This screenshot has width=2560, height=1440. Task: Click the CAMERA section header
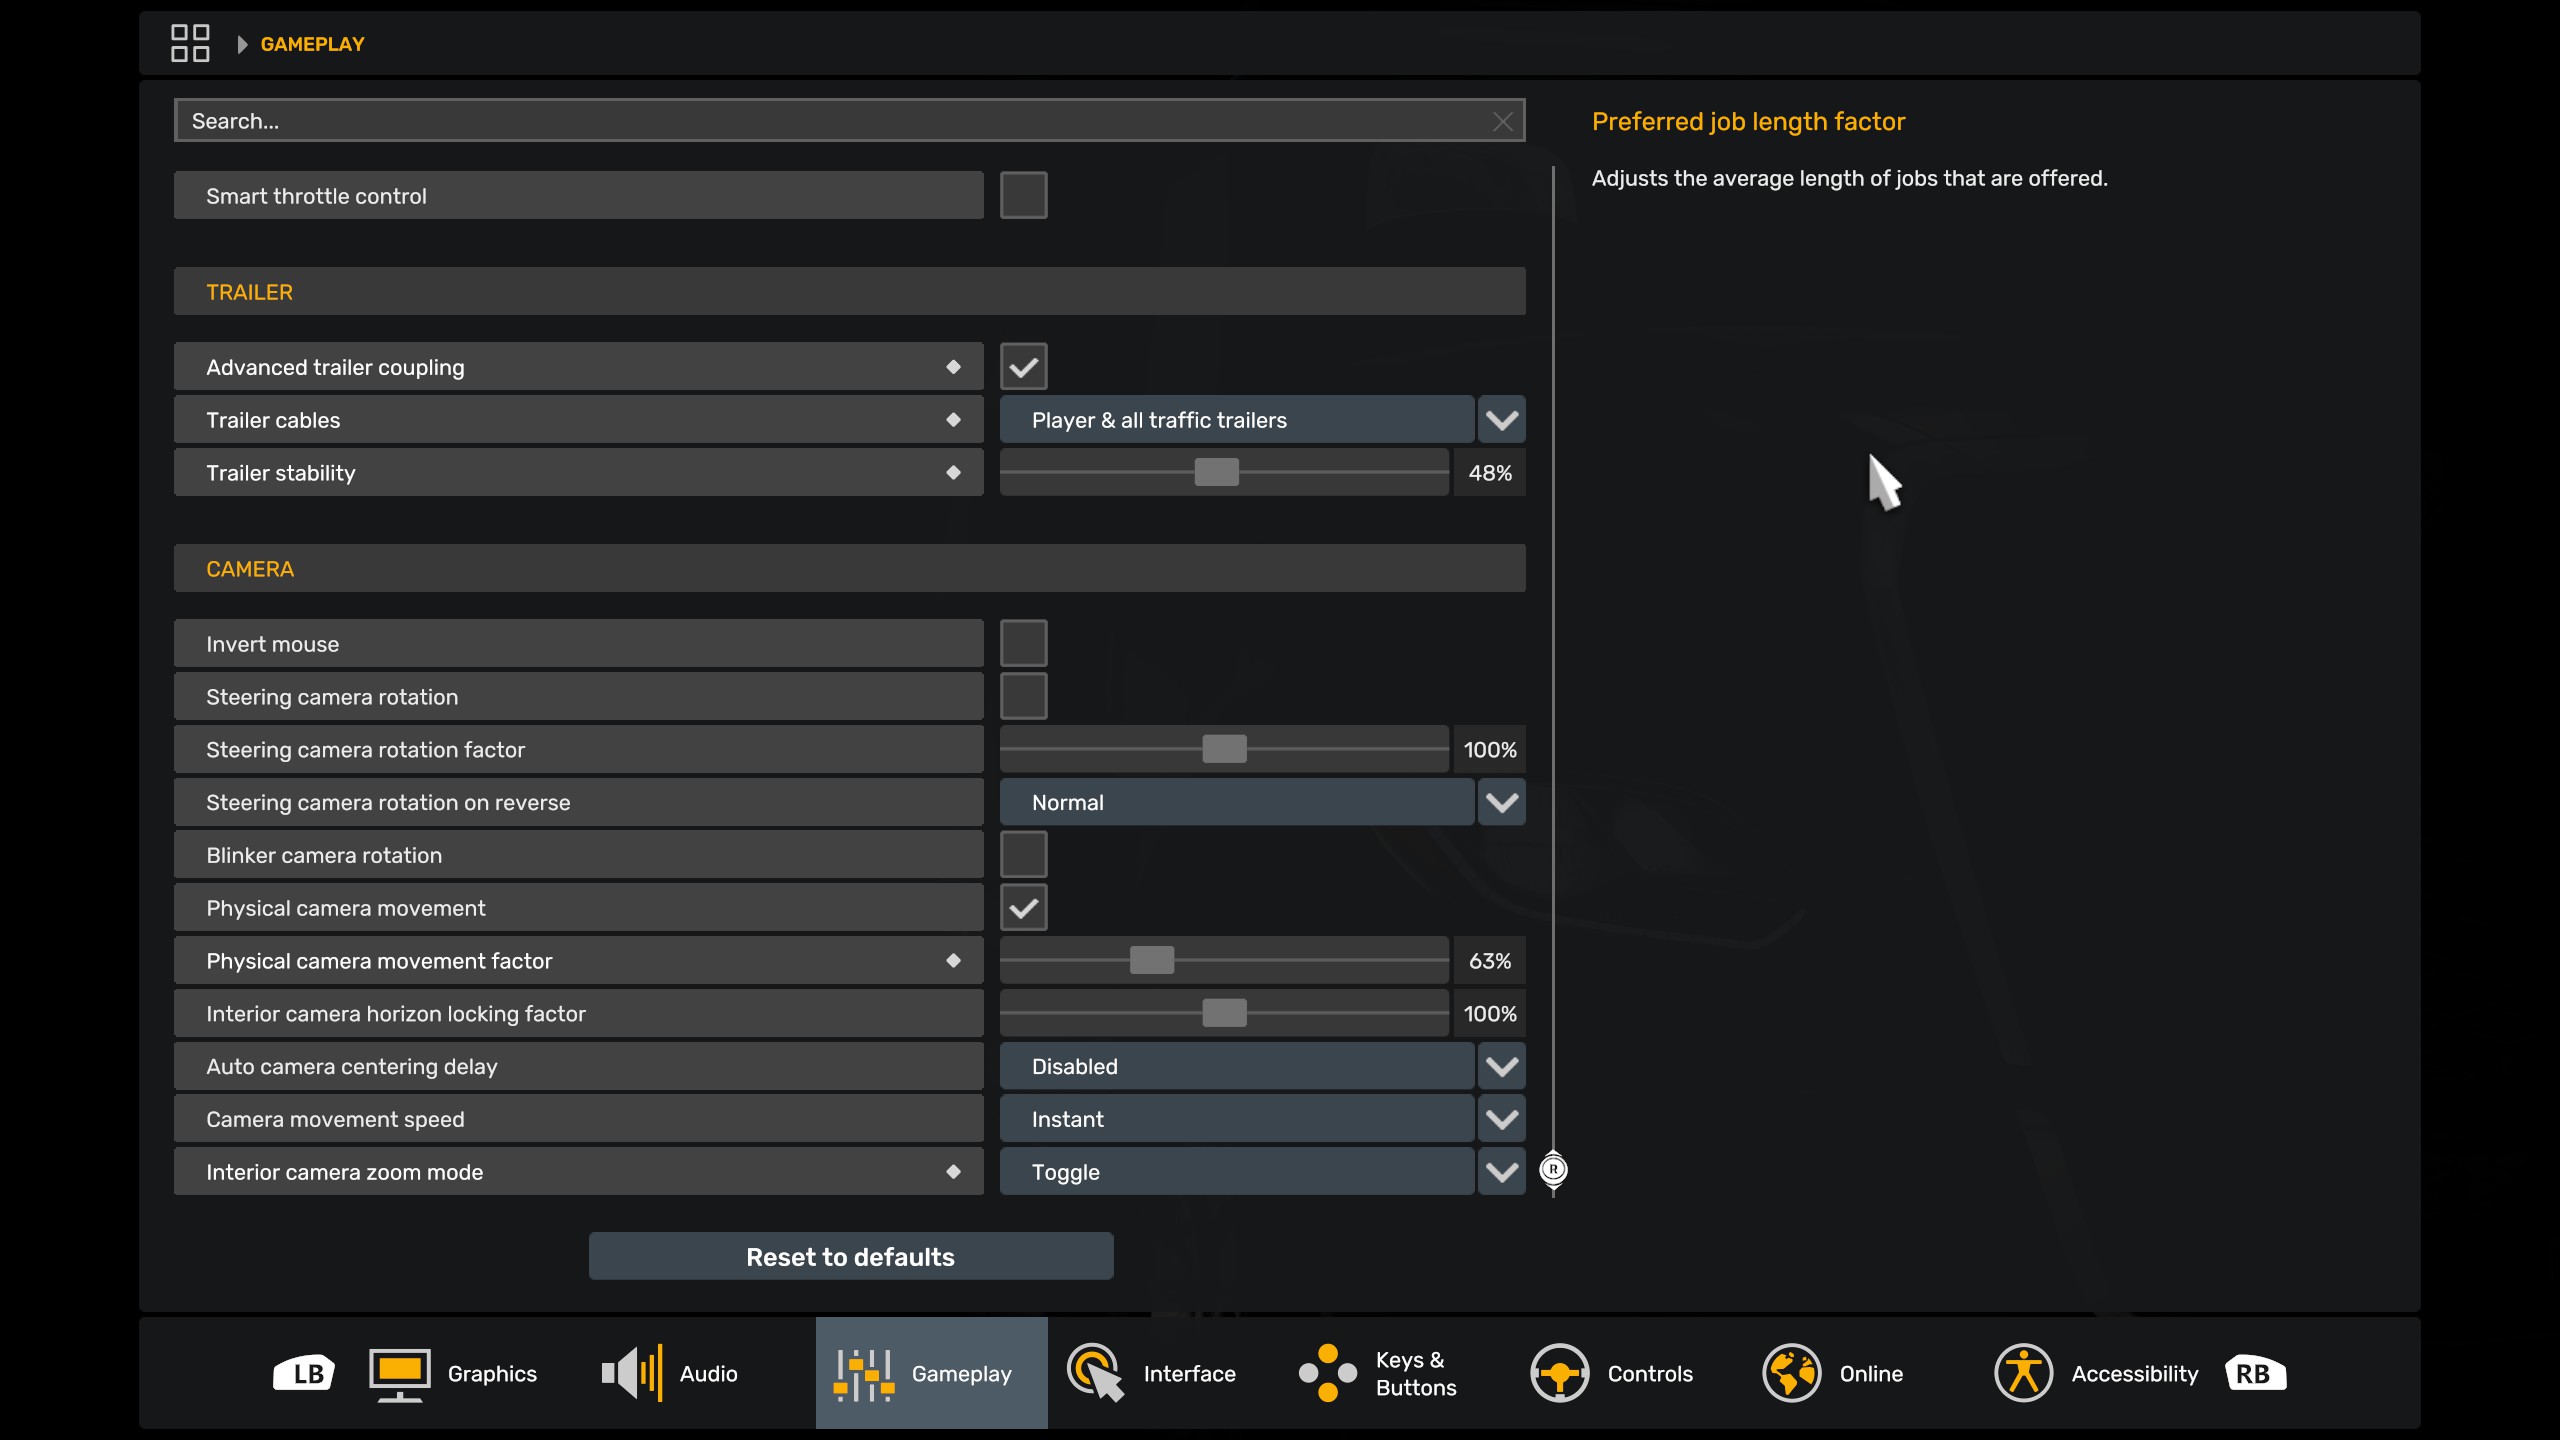point(850,568)
